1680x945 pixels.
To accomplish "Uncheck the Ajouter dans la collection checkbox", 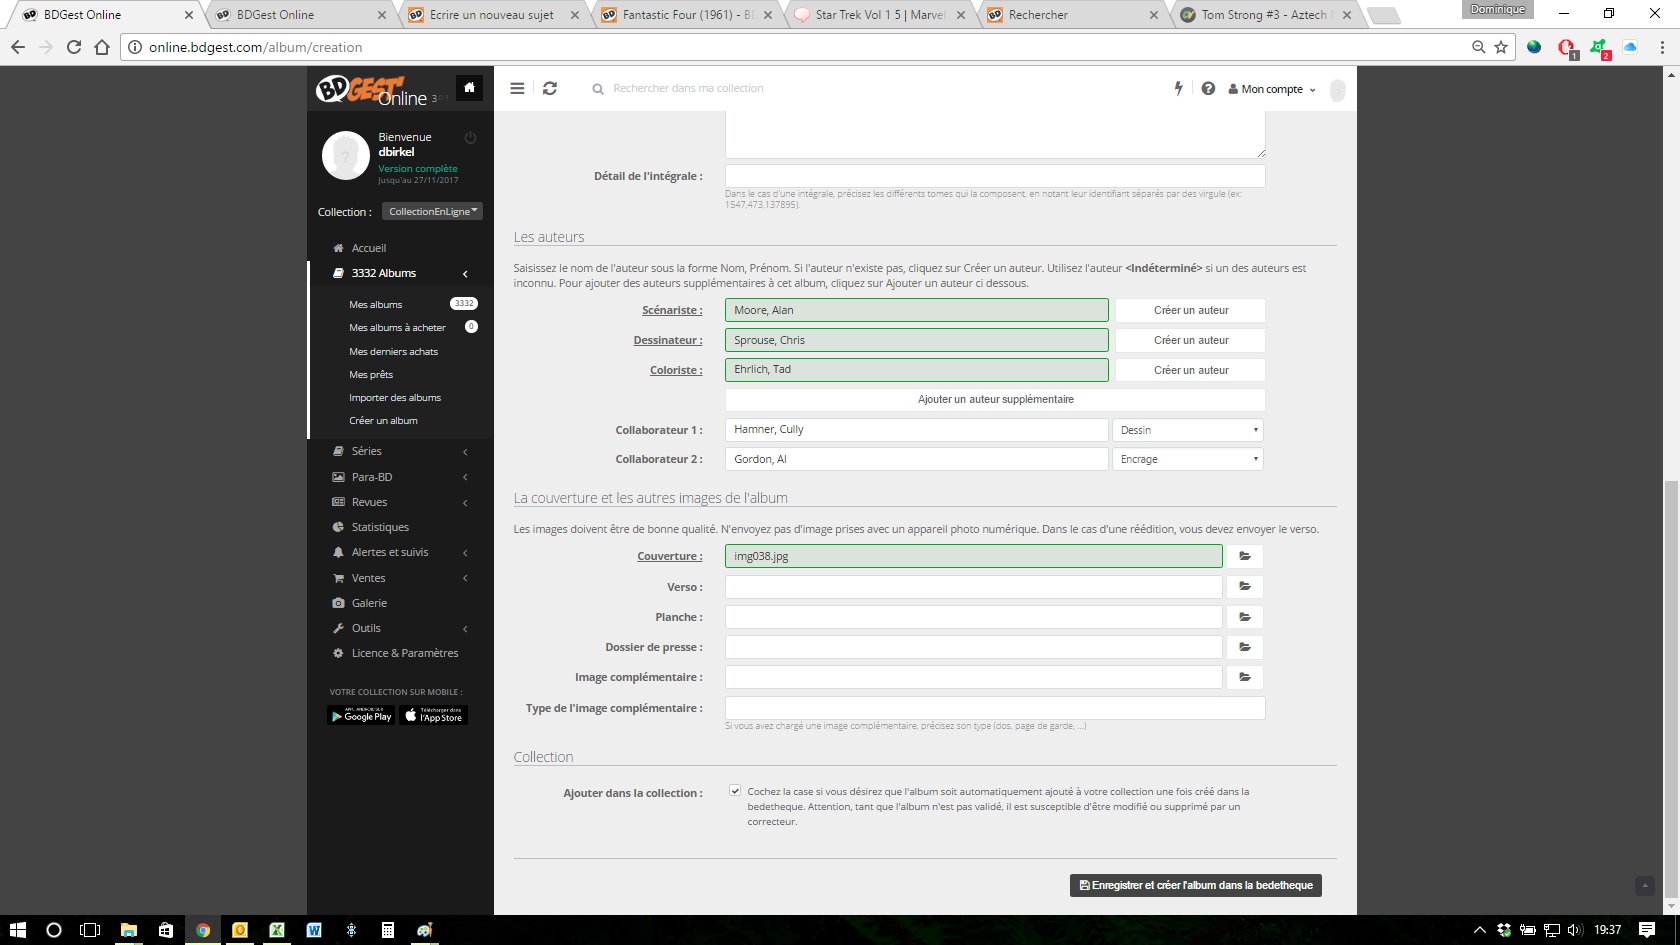I will (x=735, y=791).
